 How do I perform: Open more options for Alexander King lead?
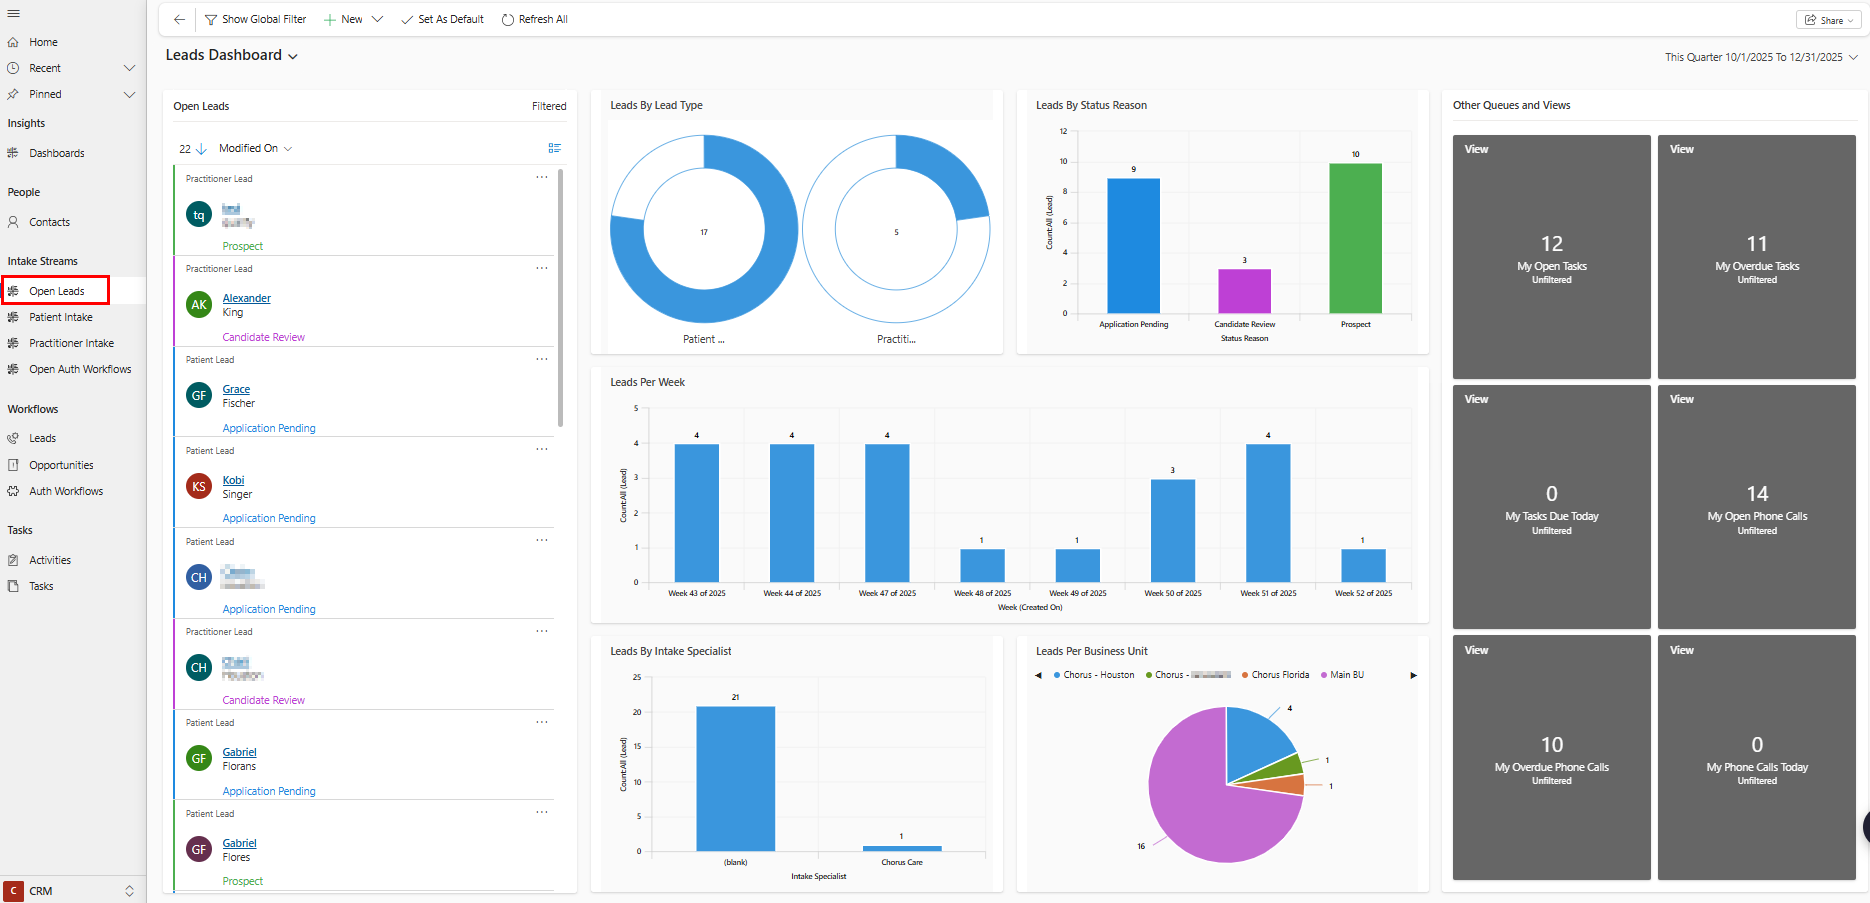[541, 269]
